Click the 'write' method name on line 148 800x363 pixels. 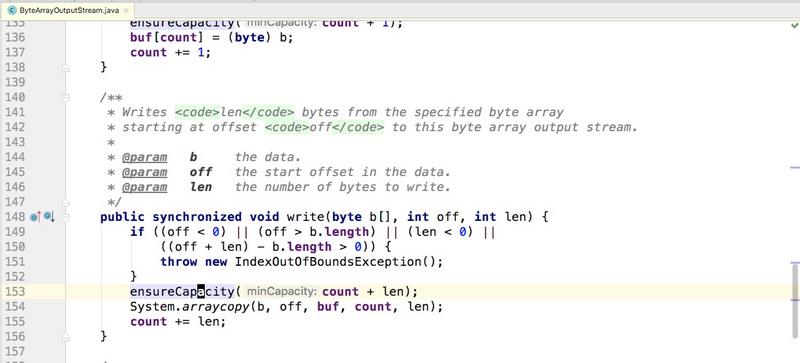pyautogui.click(x=306, y=217)
